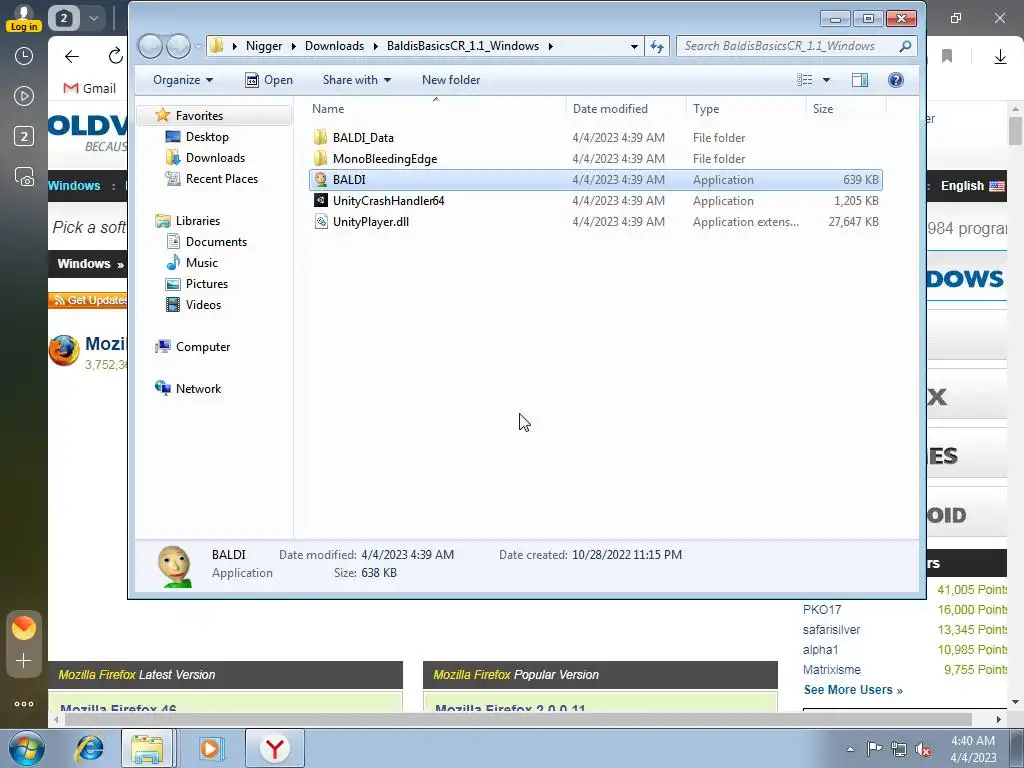The image size is (1024, 768).
Task: Click the English language selector on webpage
Action: click(x=972, y=185)
